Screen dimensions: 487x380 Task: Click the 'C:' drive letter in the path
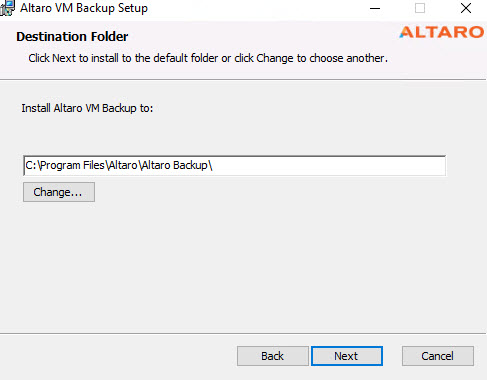pyautogui.click(x=30, y=165)
